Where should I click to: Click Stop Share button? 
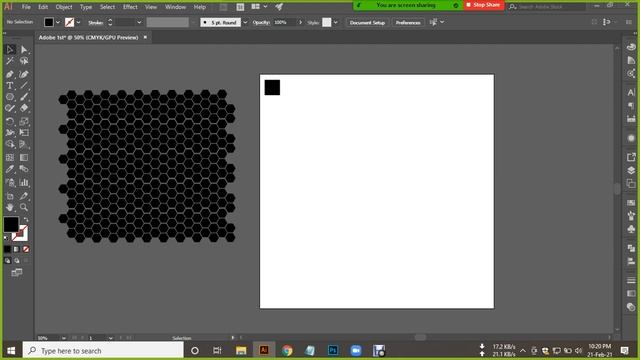[x=483, y=5]
